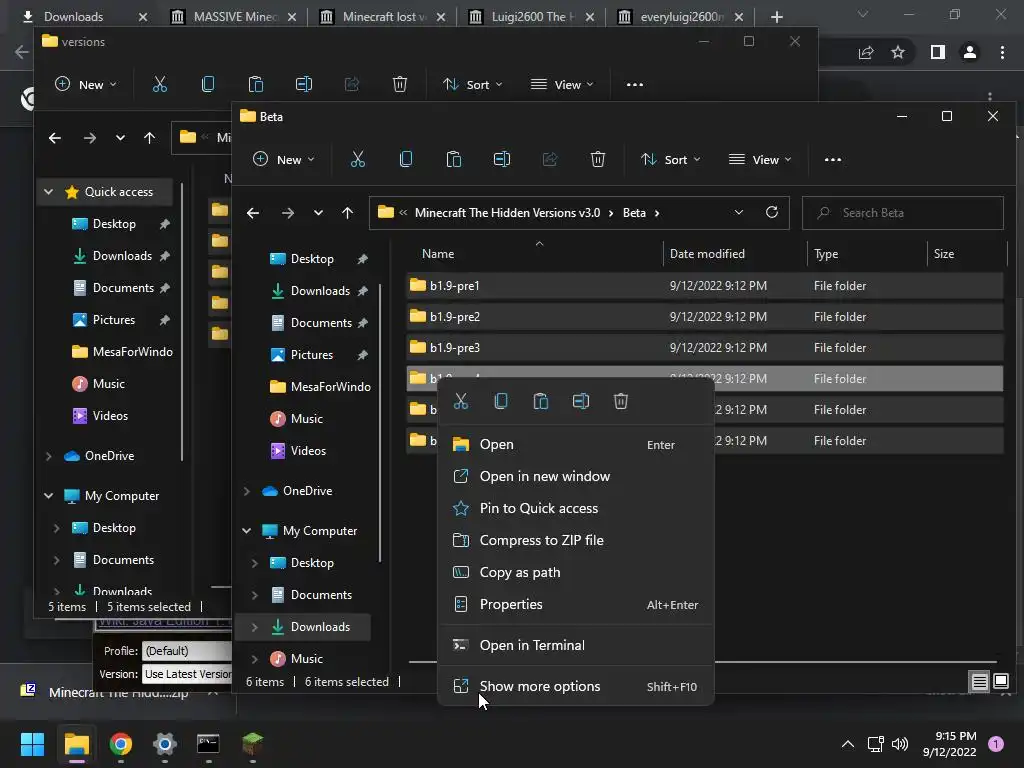The height and width of the screenshot is (768, 1024).
Task: Choose Copy as path
Action: click(x=575, y=573)
